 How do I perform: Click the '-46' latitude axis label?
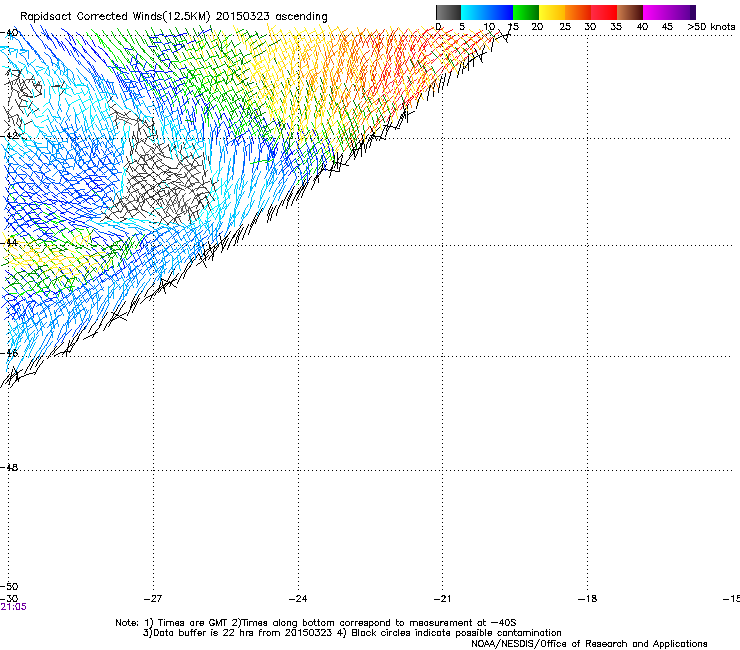tap(9, 353)
